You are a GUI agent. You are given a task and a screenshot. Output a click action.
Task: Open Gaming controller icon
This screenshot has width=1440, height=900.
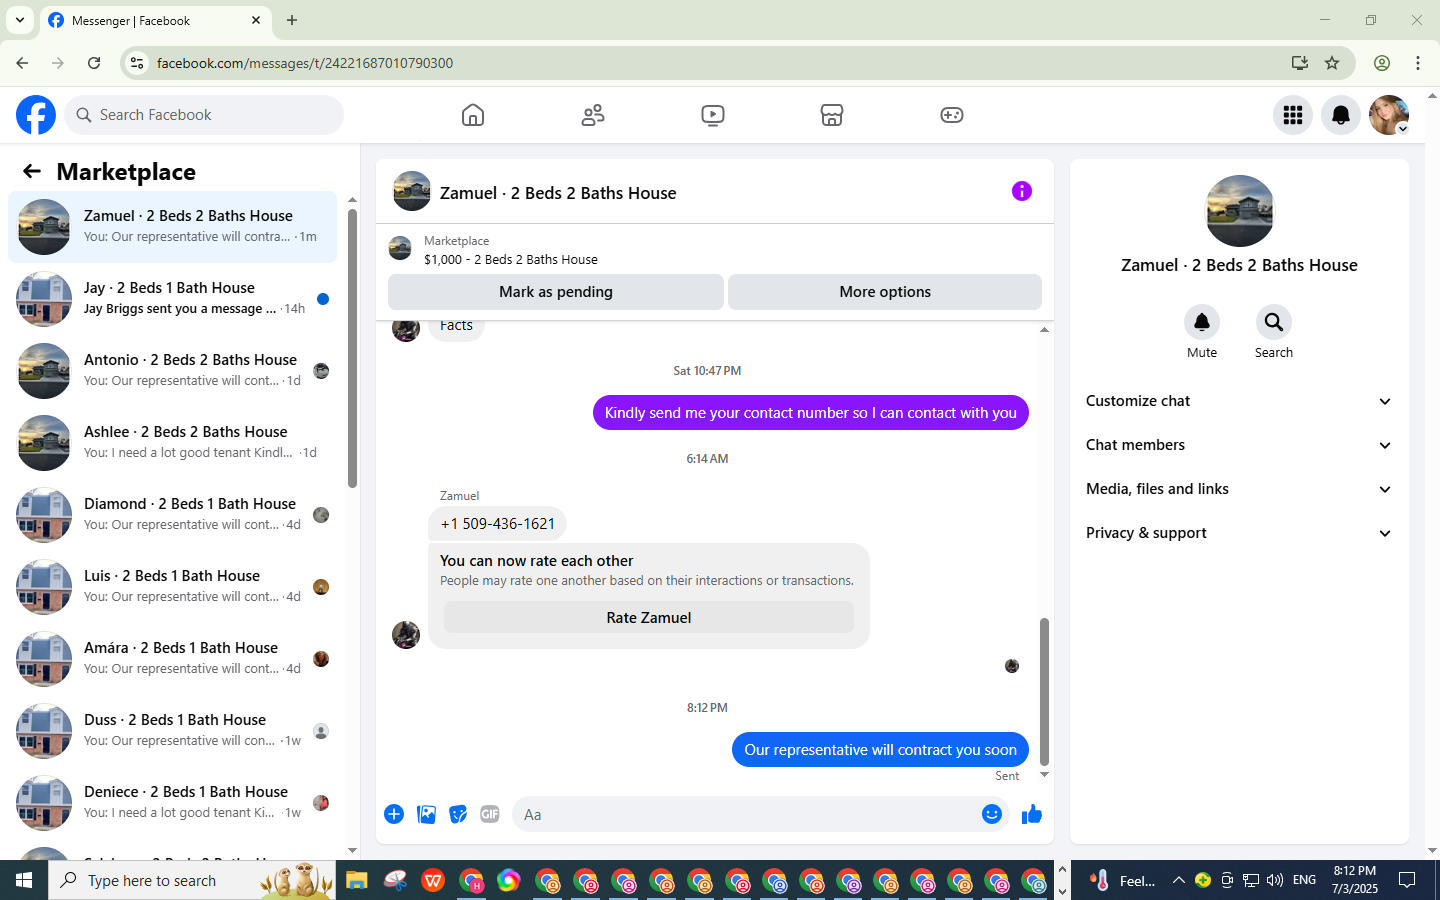coord(952,115)
